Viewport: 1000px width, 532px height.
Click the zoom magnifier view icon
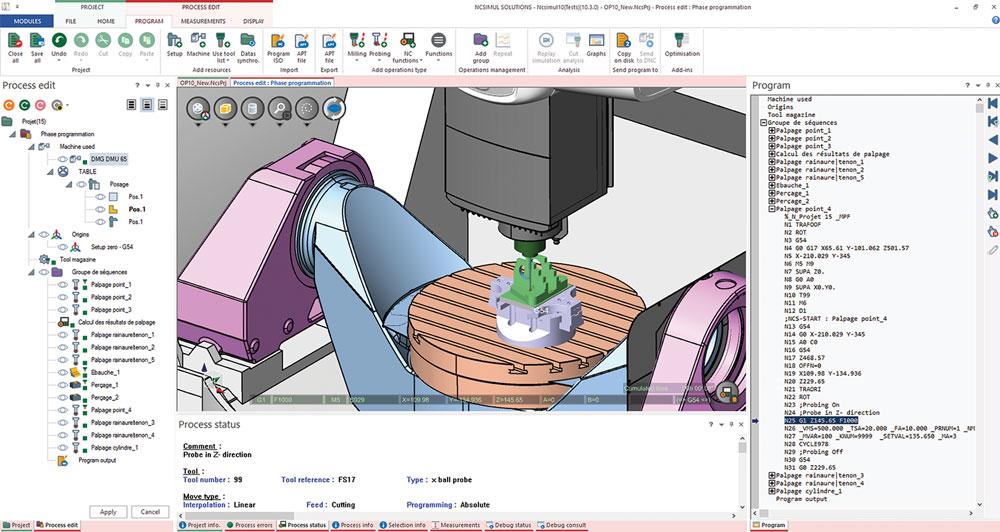[x=279, y=108]
